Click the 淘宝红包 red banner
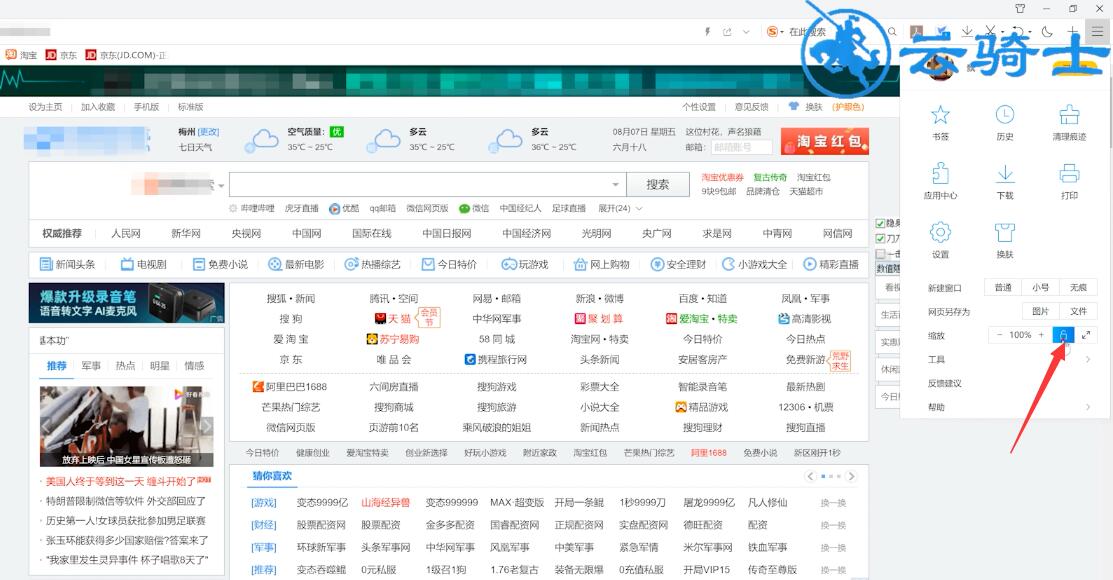The image size is (1113, 580). pos(824,141)
